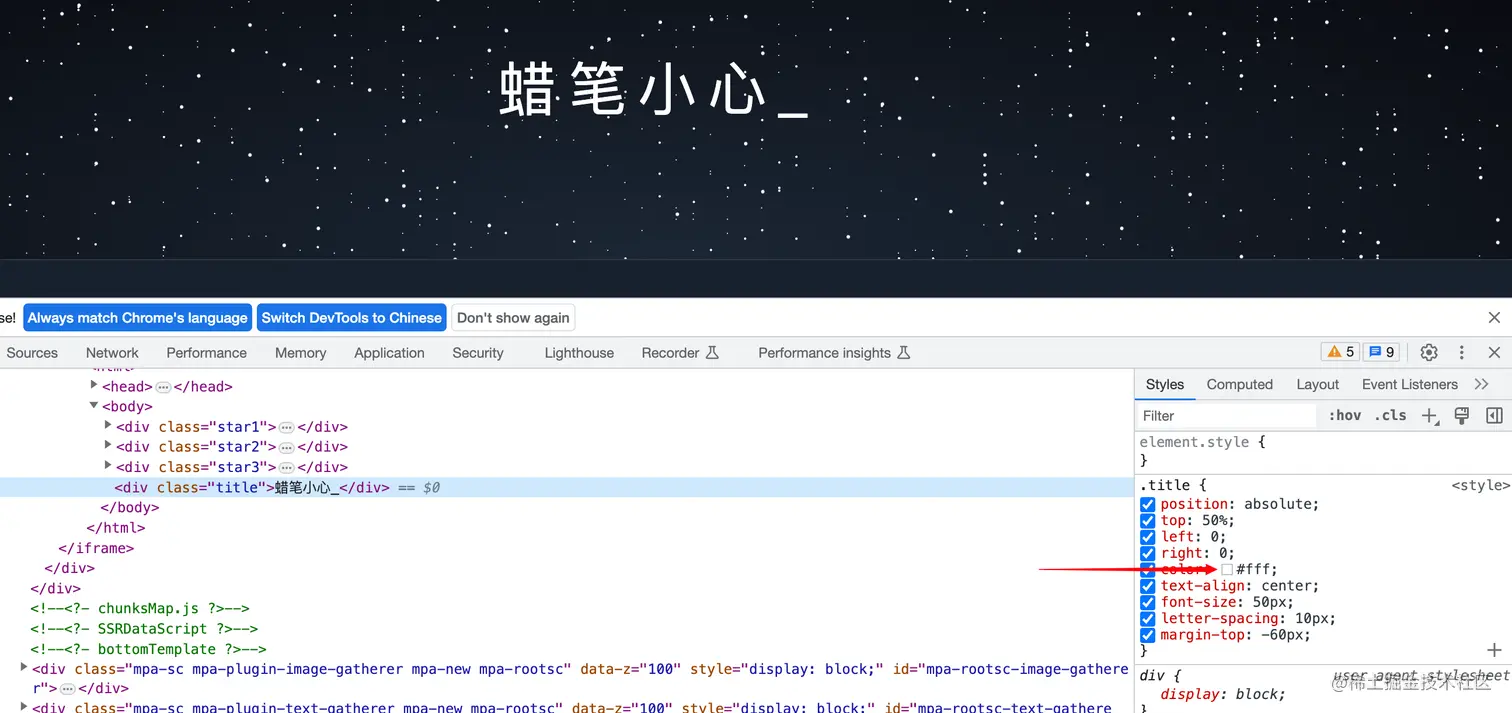Open the DevTools three-dot customize menu

click(x=1462, y=352)
